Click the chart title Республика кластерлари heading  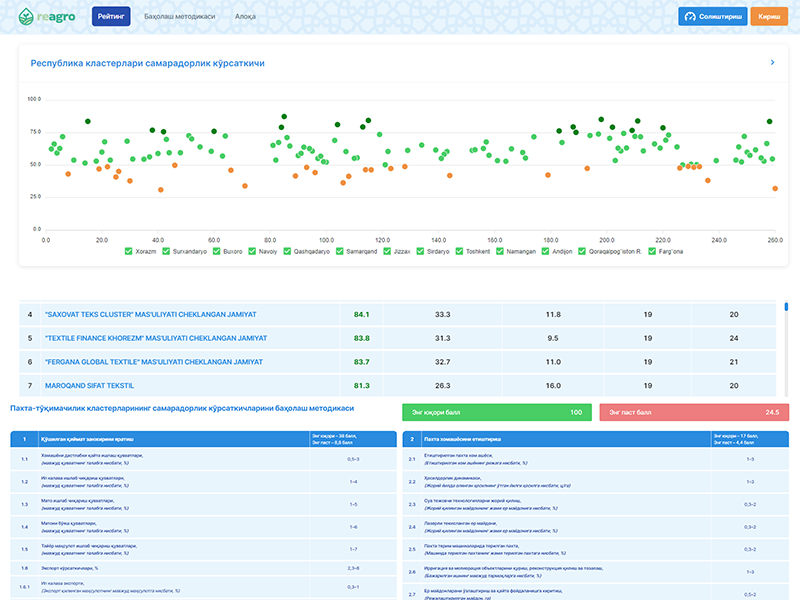click(147, 63)
